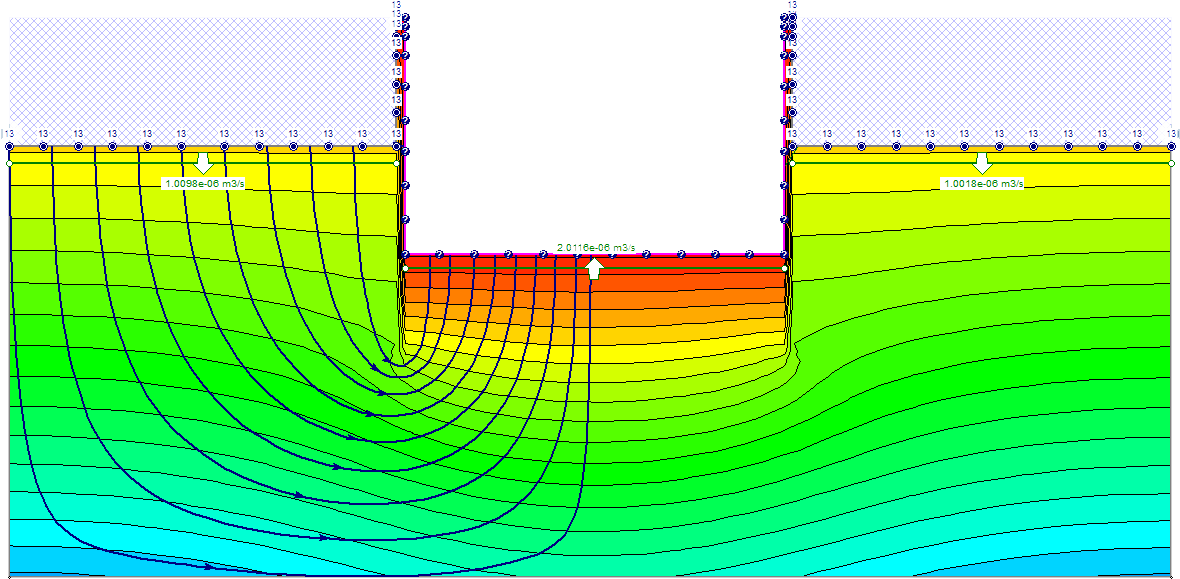This screenshot has width=1180, height=579.
Task: Click the top-left corner boundary node cluster
Action: click(x=9, y=133)
